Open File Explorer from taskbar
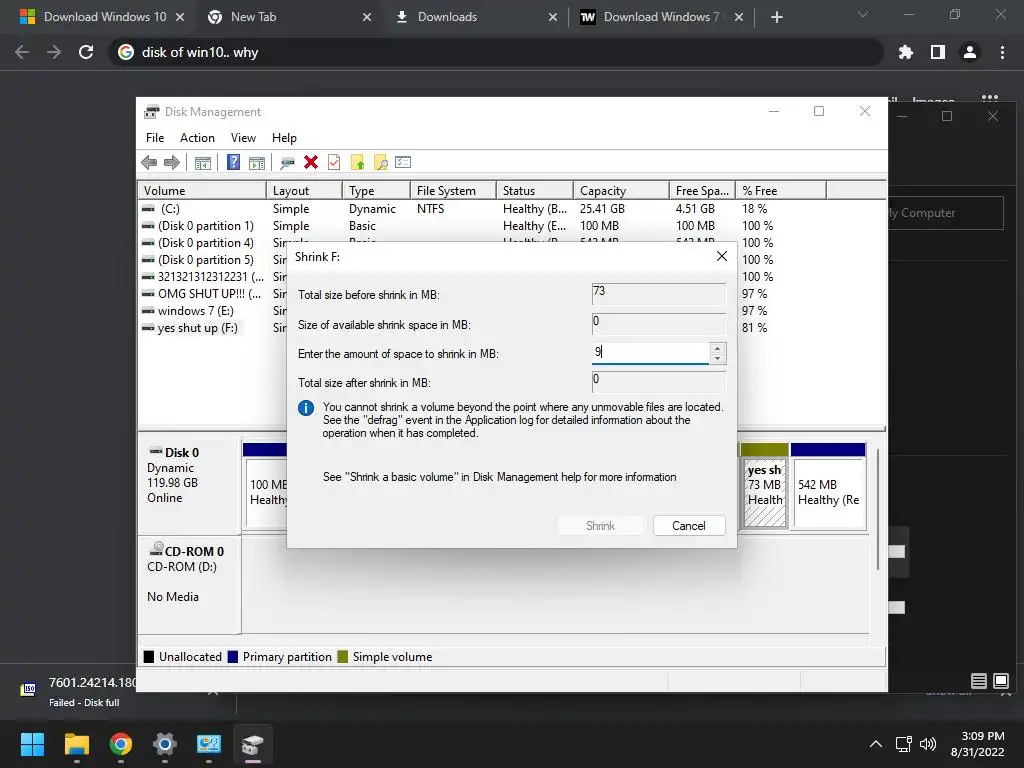This screenshot has height=768, width=1024. 76,744
